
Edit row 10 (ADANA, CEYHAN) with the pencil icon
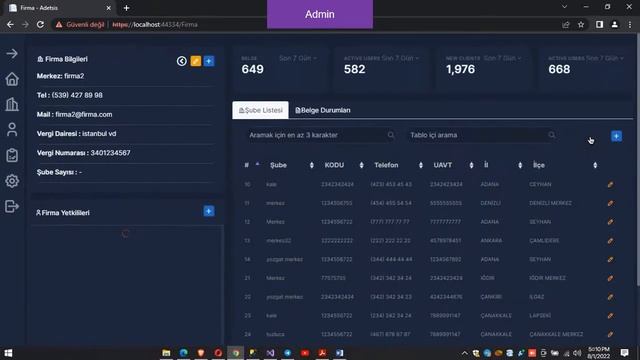click(610, 184)
